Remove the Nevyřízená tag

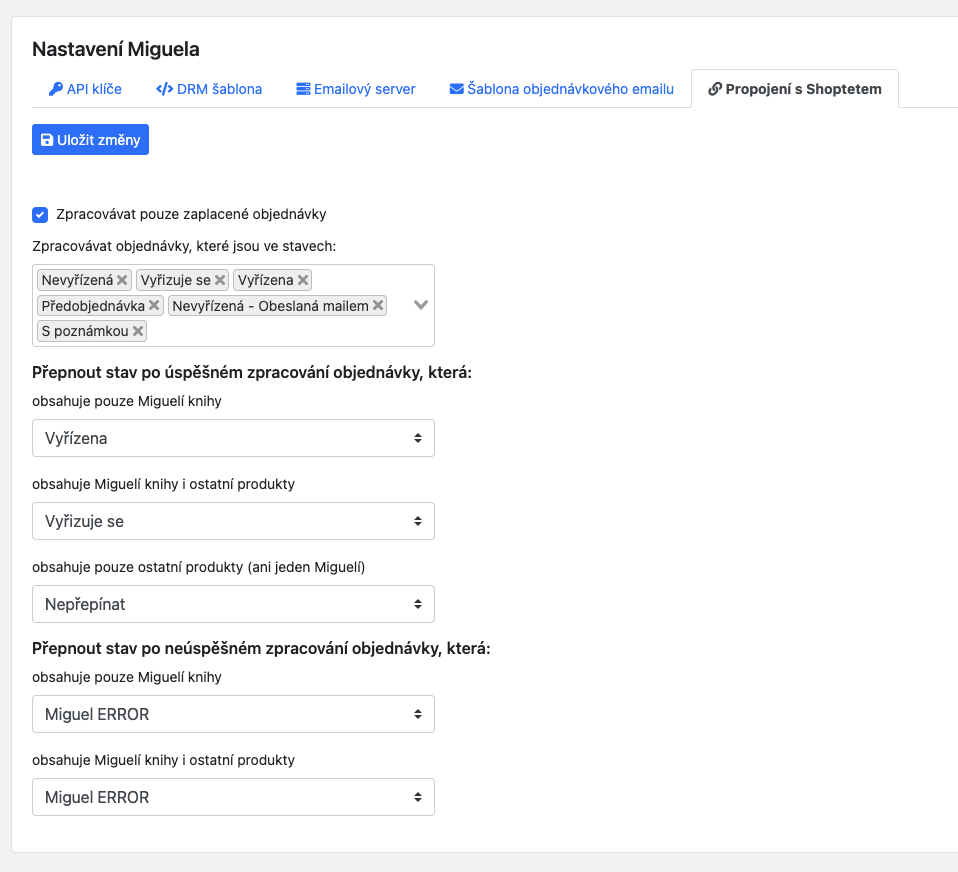122,280
